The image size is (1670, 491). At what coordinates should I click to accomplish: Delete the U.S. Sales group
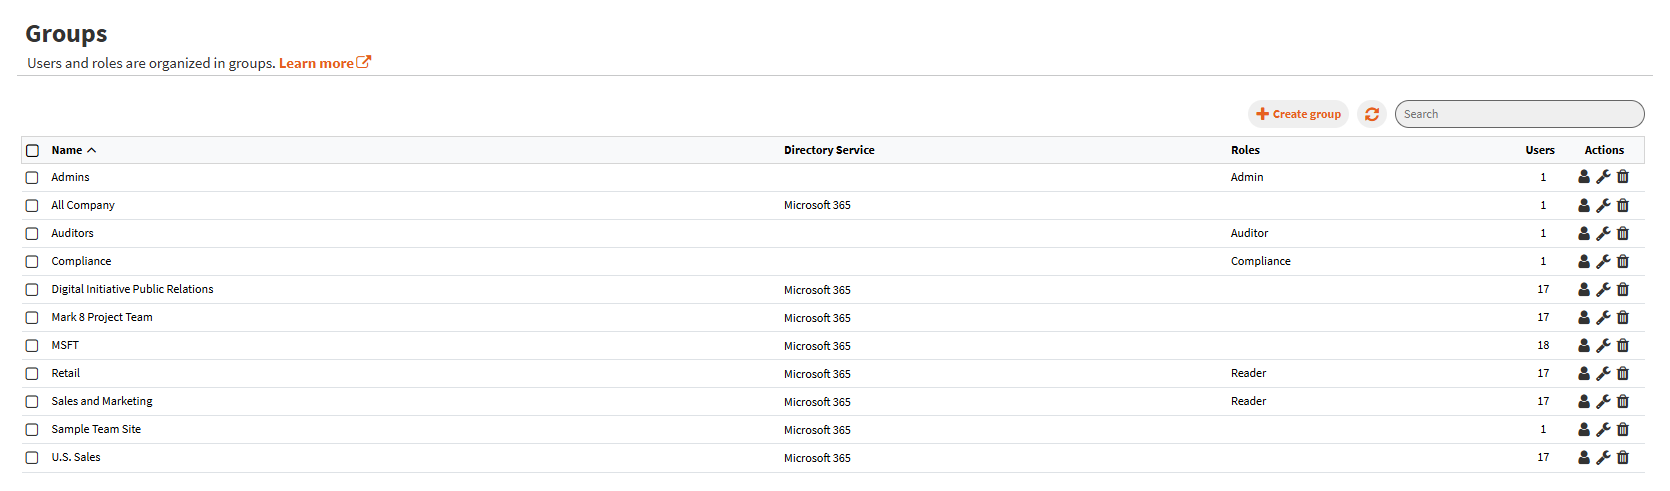(1623, 457)
